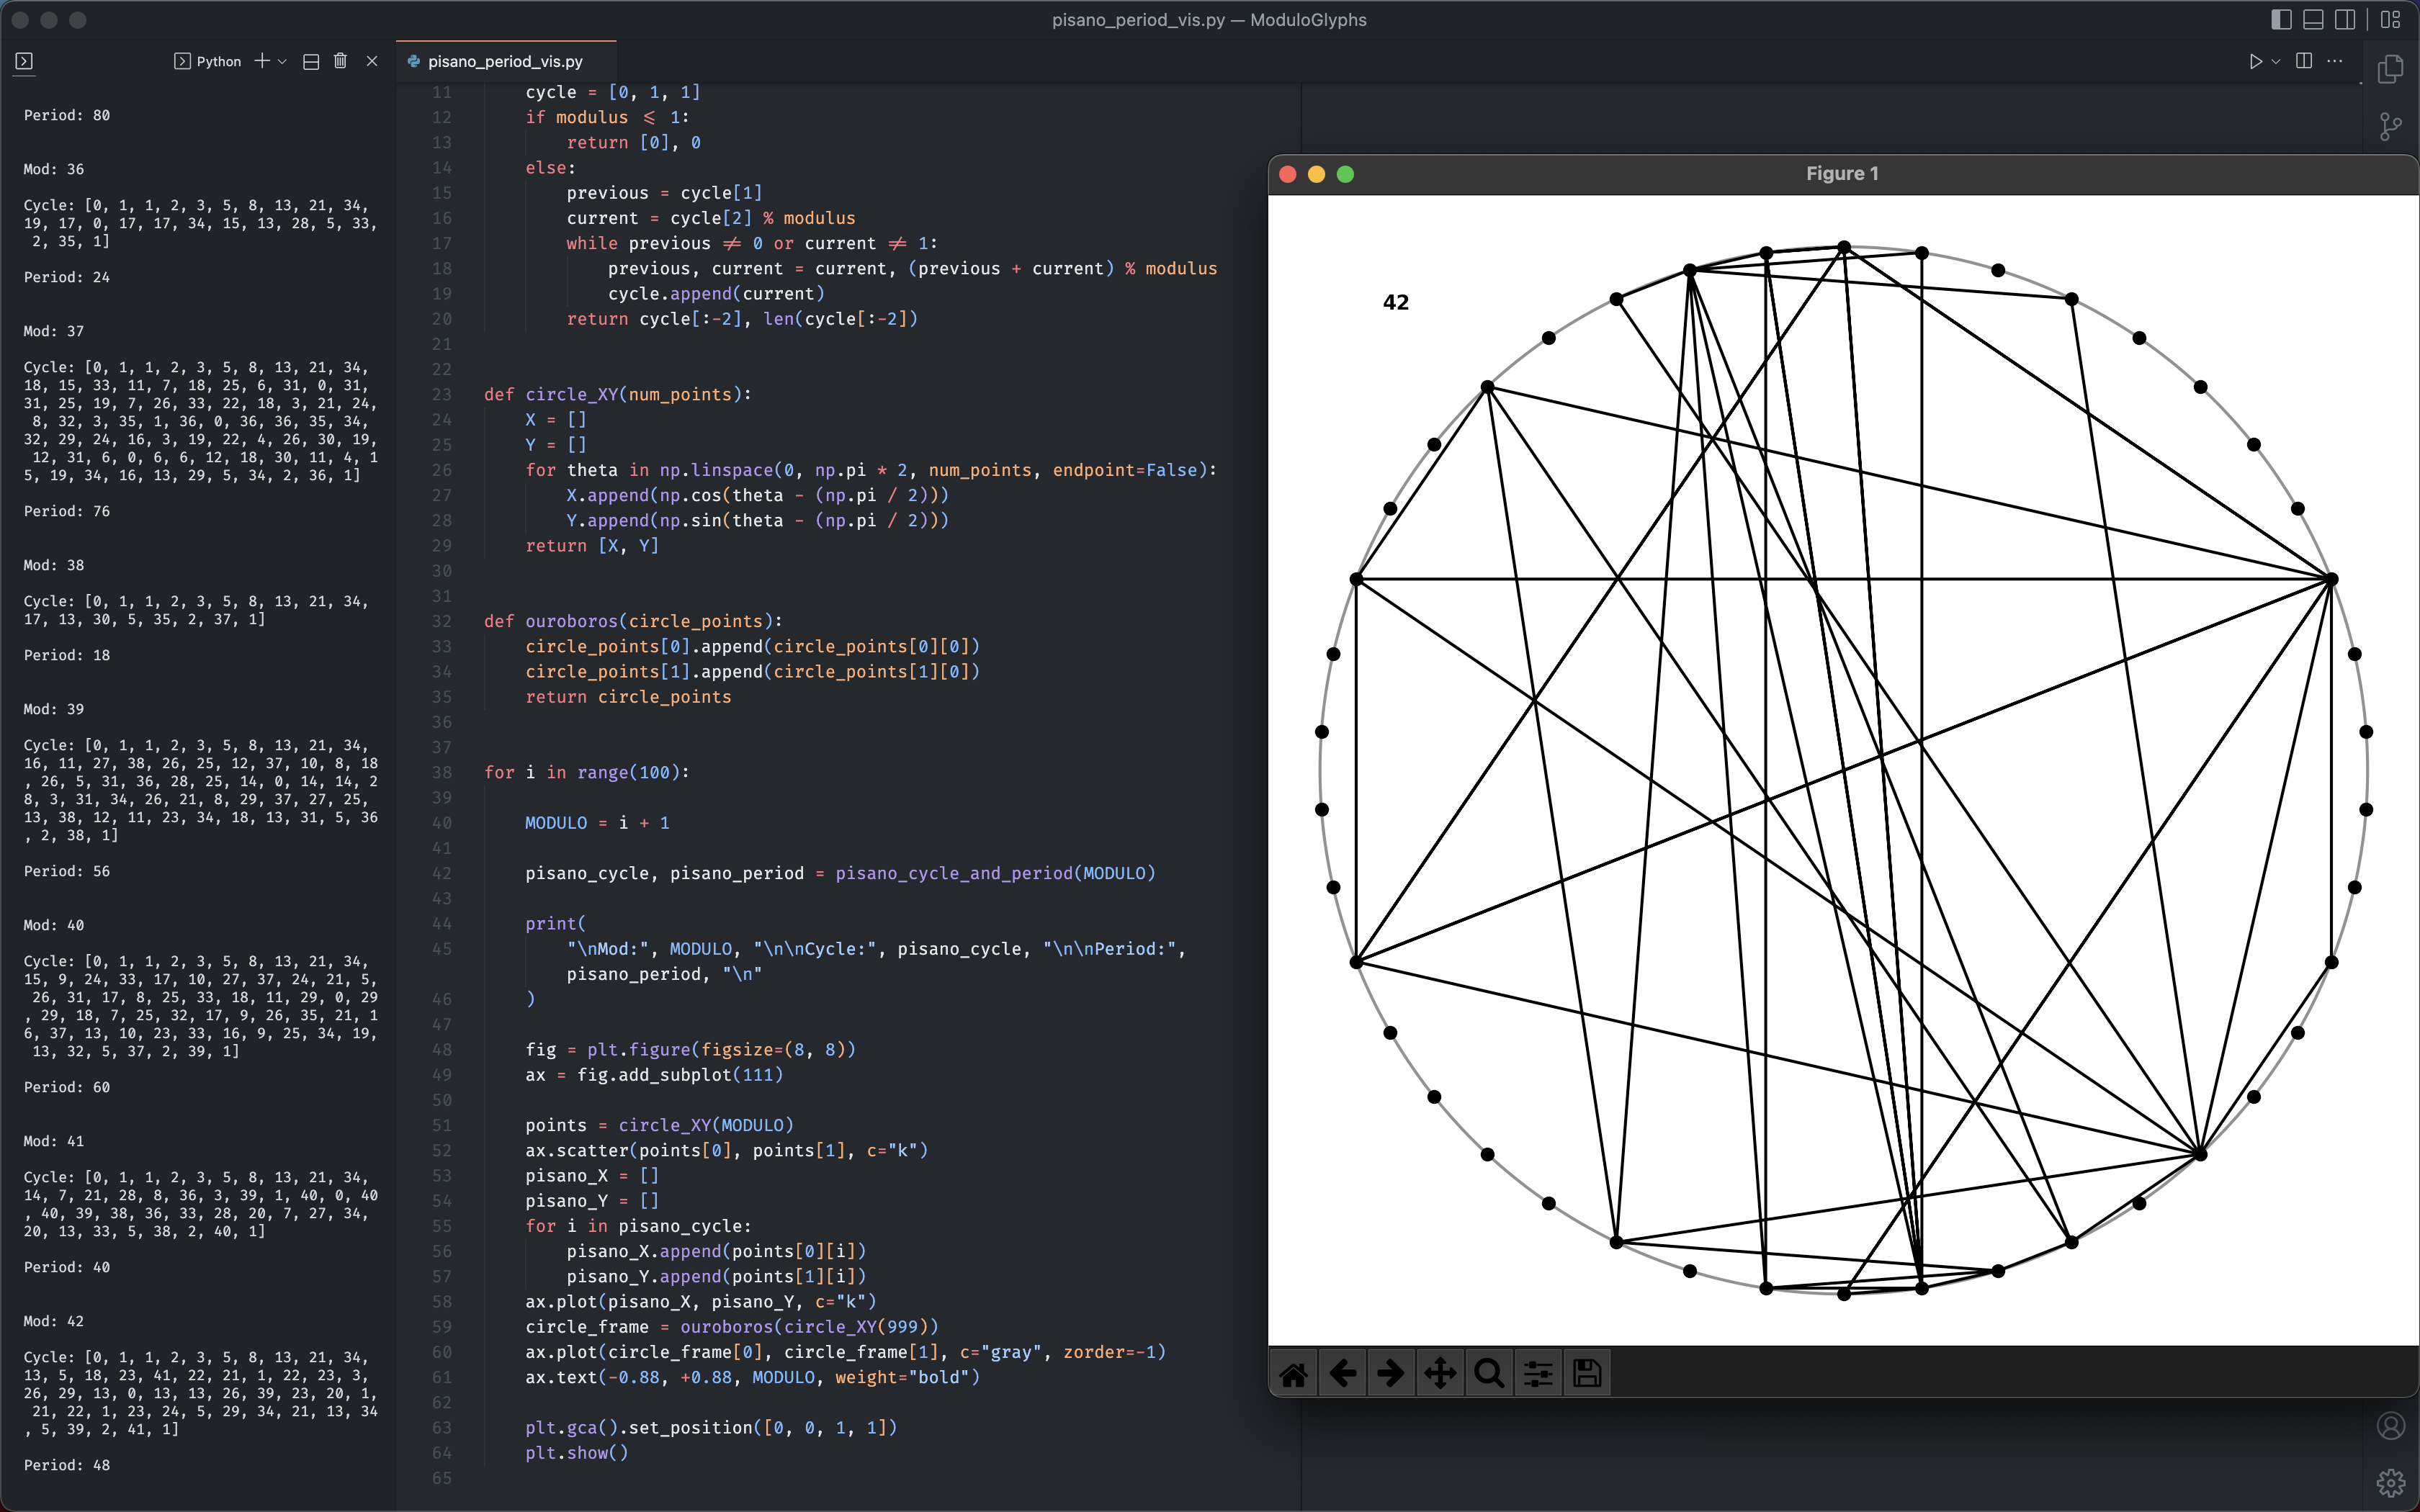
Task: Activate the Pan tool in the plot toolbar
Action: click(1440, 1372)
